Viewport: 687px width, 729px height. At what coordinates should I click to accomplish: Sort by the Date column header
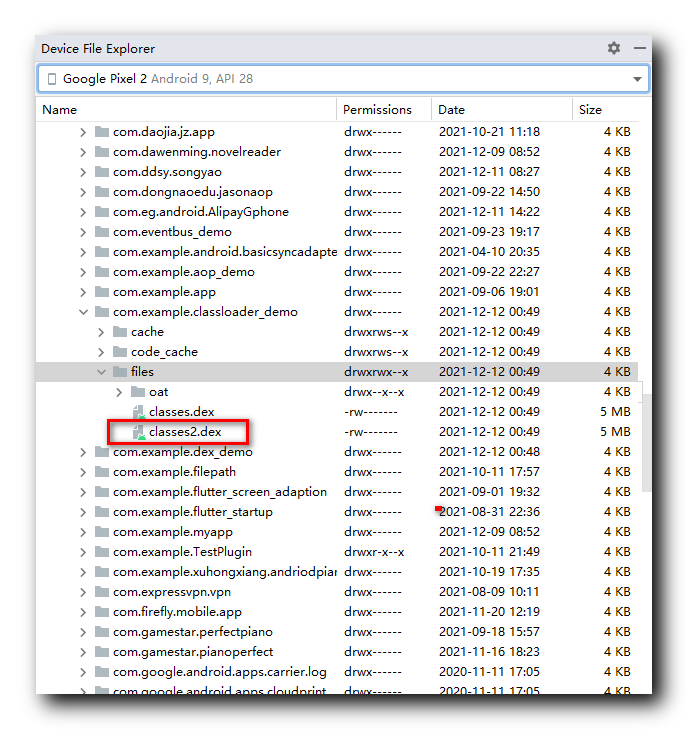[451, 110]
